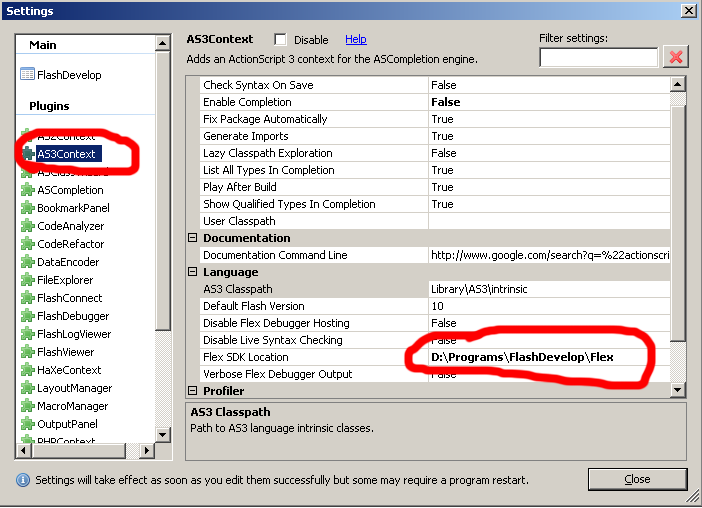The width and height of the screenshot is (702, 508).
Task: Open MacroManager plugin settings
Action: click(x=73, y=406)
